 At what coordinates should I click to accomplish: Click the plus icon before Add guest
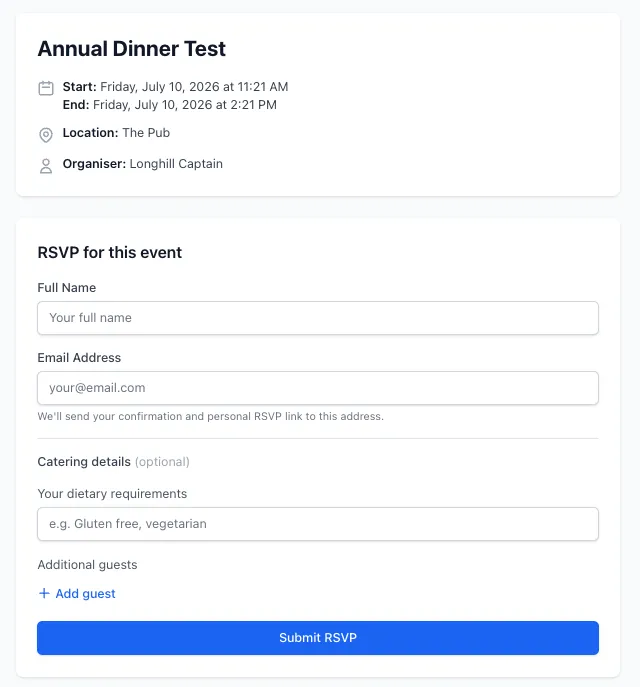coord(44,593)
